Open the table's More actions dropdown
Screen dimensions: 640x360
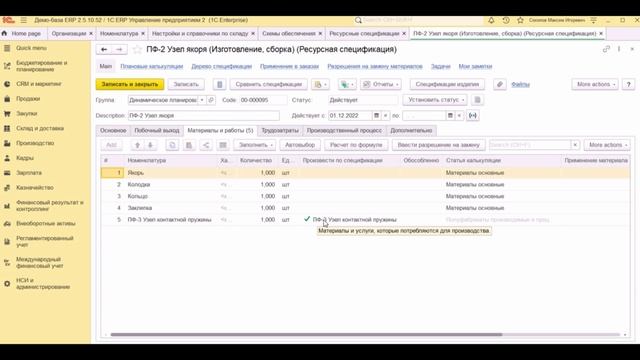[607, 145]
